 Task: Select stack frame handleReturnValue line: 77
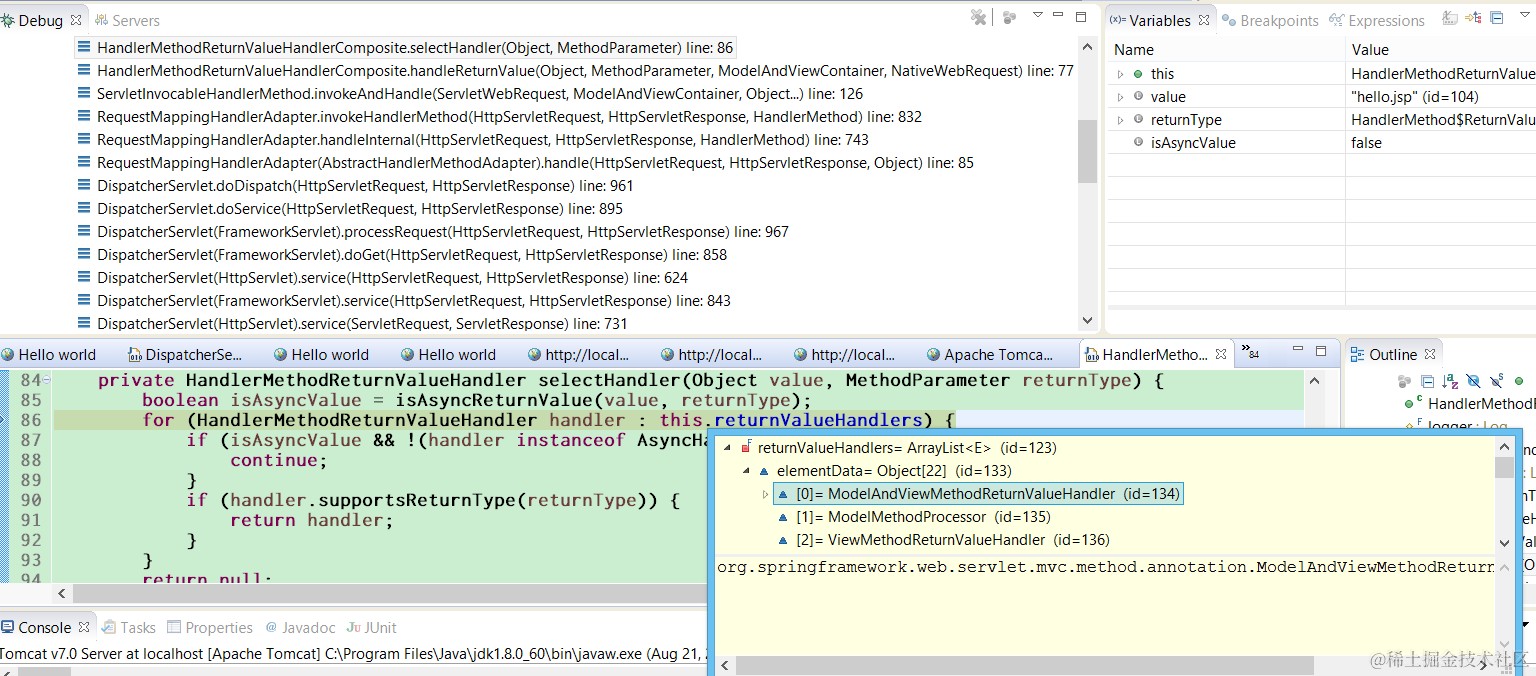(575, 71)
